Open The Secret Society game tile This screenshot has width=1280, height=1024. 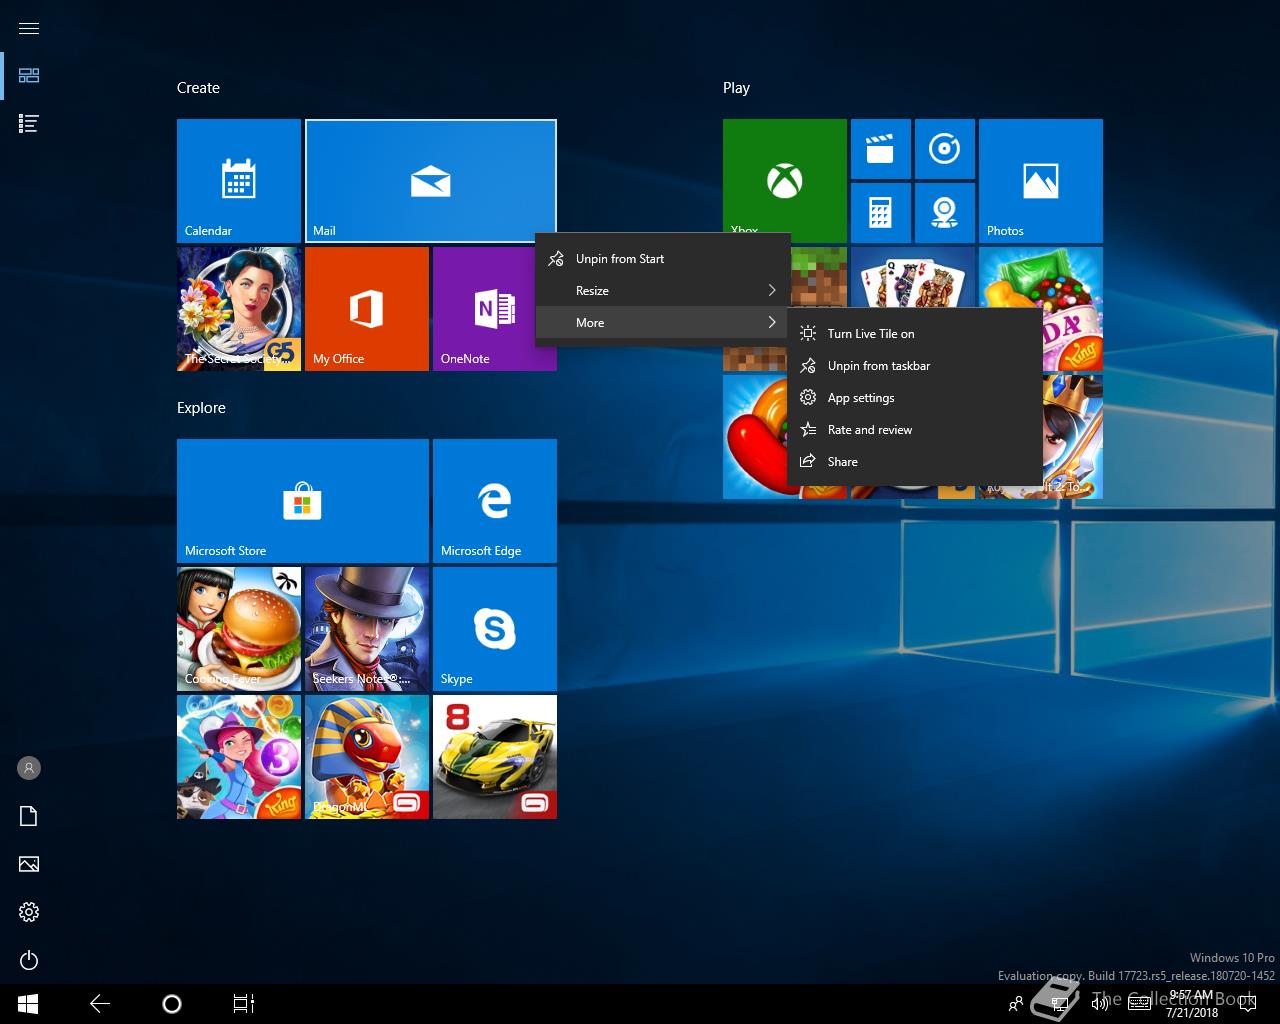point(239,309)
